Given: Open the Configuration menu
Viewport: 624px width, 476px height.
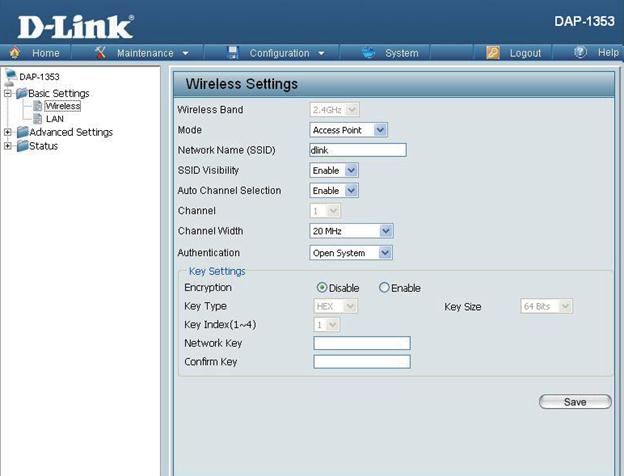Looking at the screenshot, I should [x=277, y=53].
